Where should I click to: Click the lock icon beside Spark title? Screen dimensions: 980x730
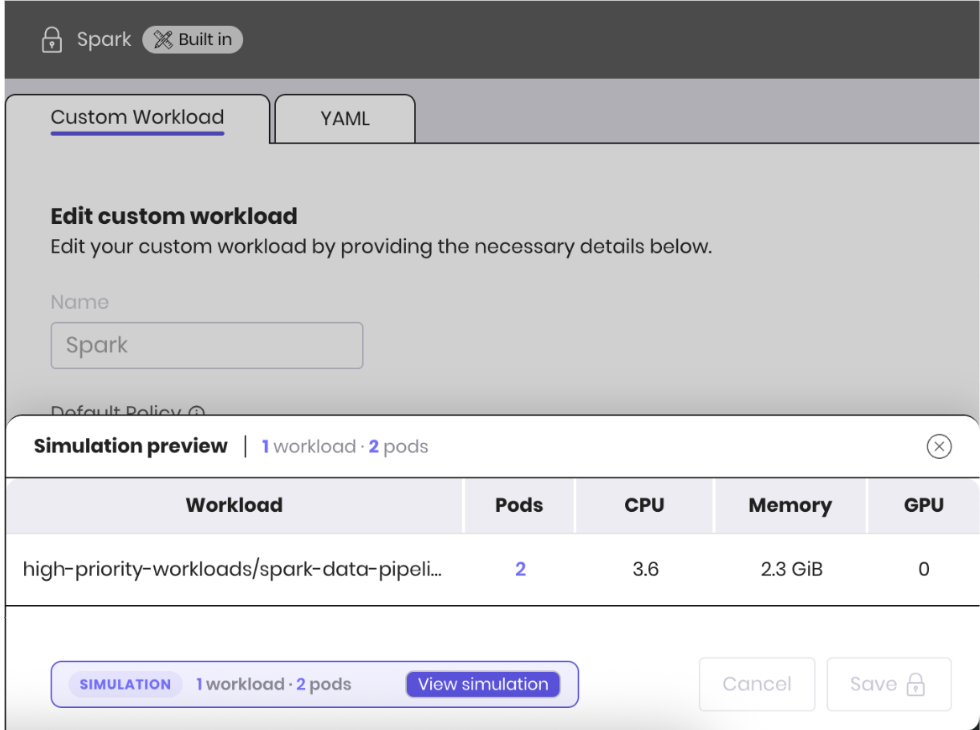[x=52, y=40]
